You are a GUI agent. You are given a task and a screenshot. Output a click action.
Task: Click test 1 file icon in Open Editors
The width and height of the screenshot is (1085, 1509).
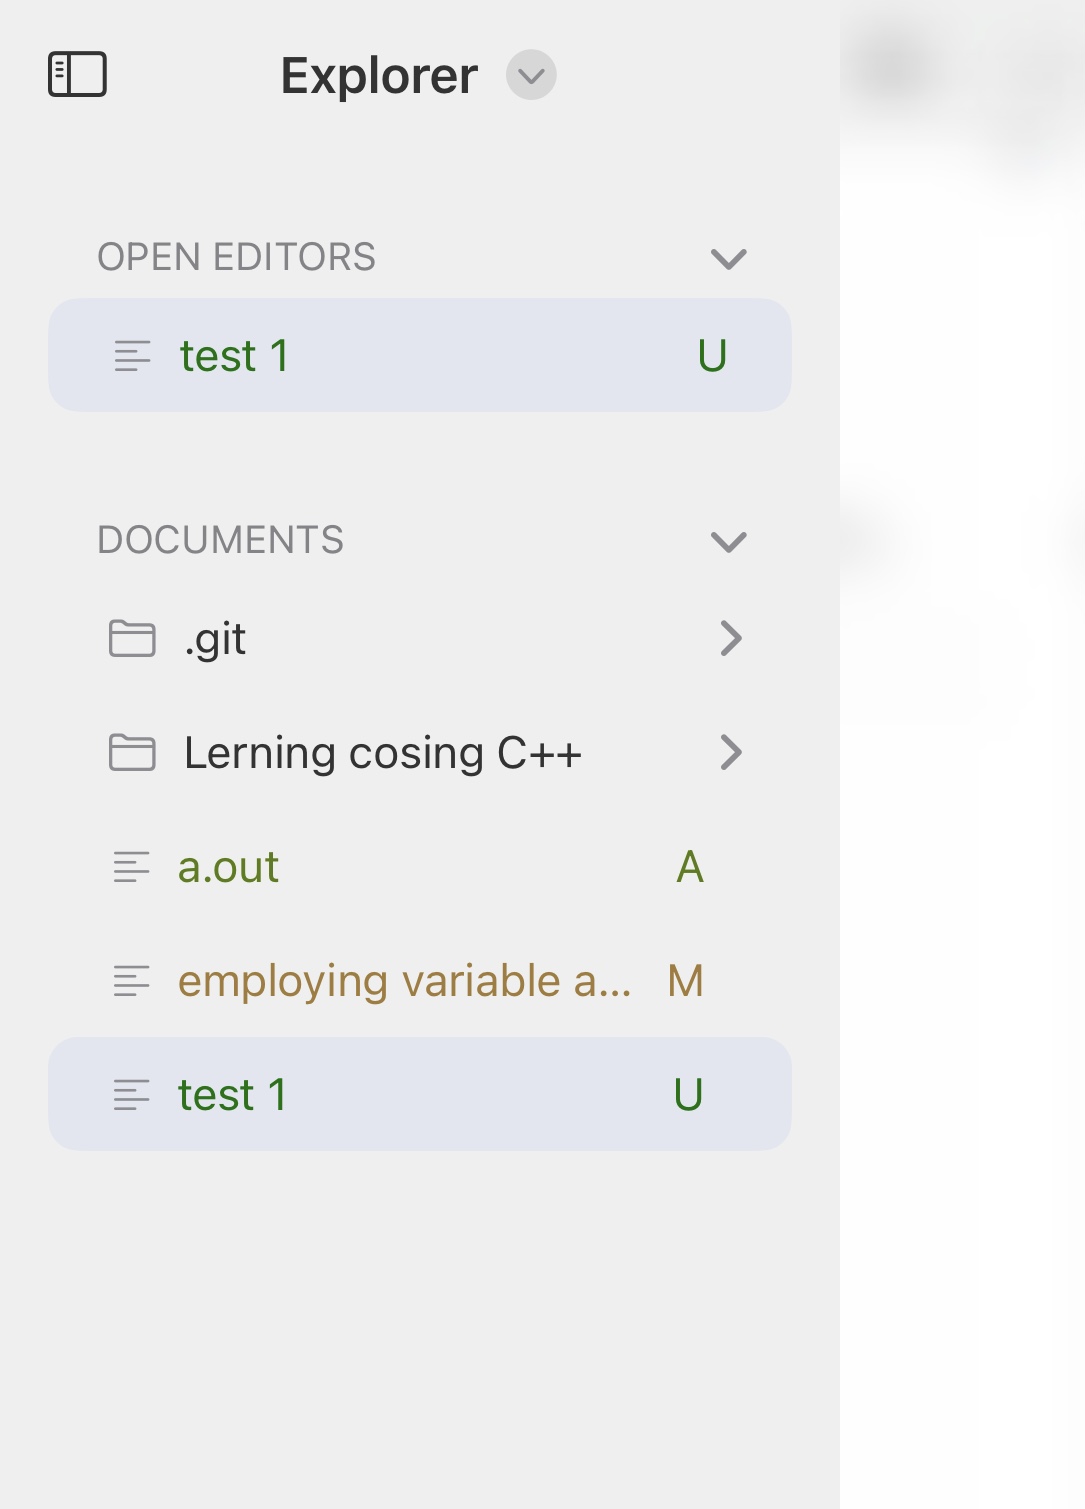132,356
